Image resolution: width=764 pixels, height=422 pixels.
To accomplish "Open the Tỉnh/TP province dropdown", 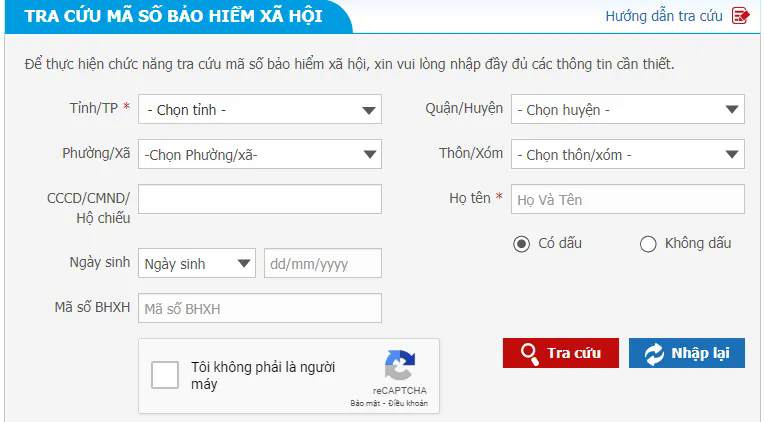I will point(260,109).
